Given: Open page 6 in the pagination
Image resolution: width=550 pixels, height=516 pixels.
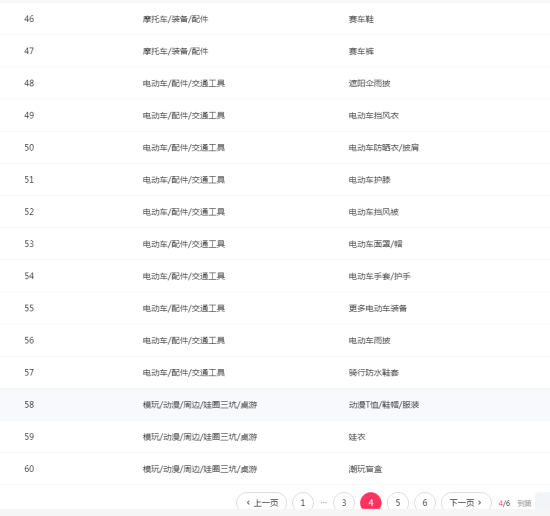Looking at the screenshot, I should (425, 503).
